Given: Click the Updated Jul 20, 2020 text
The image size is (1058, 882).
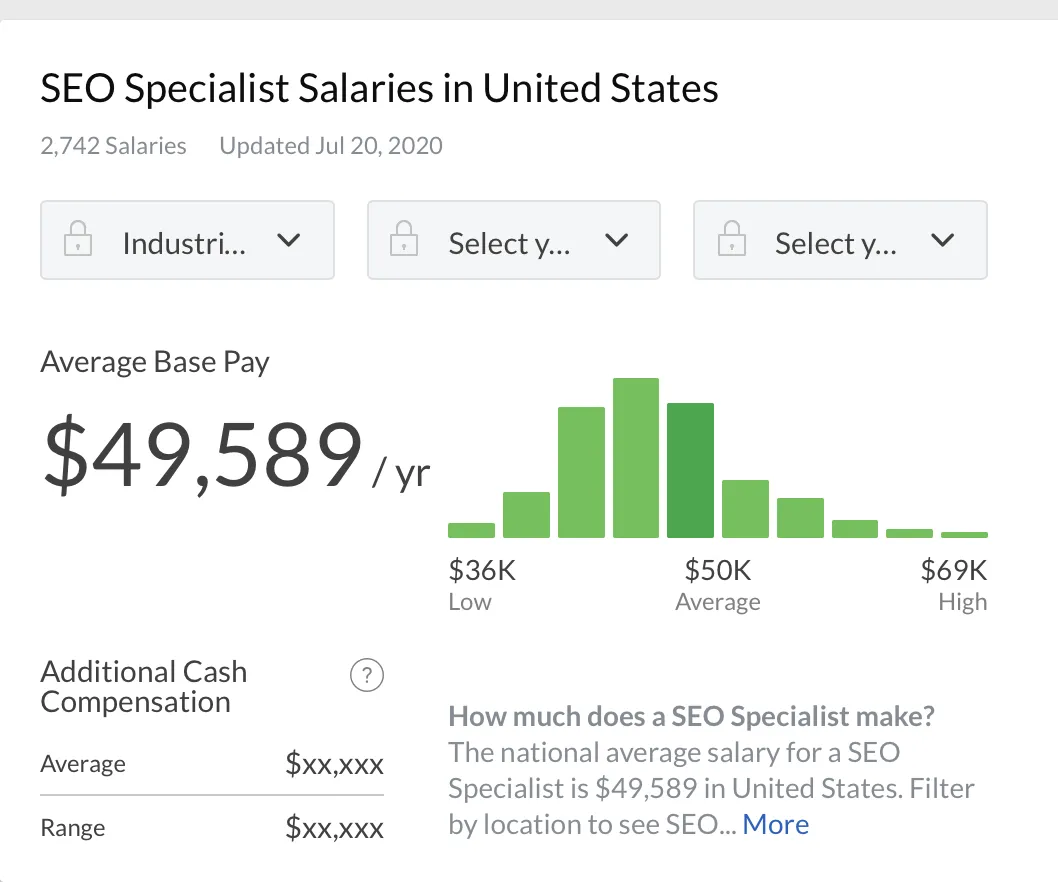Looking at the screenshot, I should 331,146.
